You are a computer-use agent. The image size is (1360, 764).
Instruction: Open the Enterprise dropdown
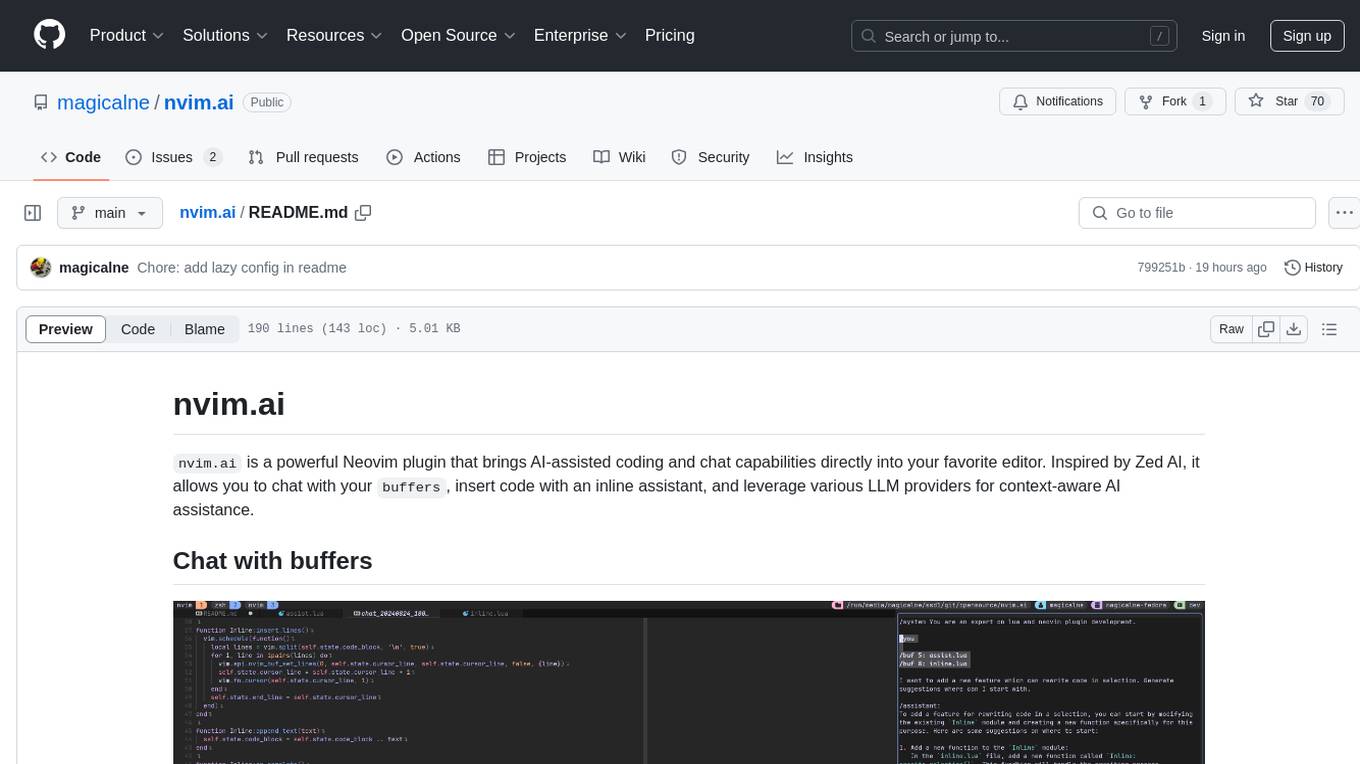tap(580, 35)
